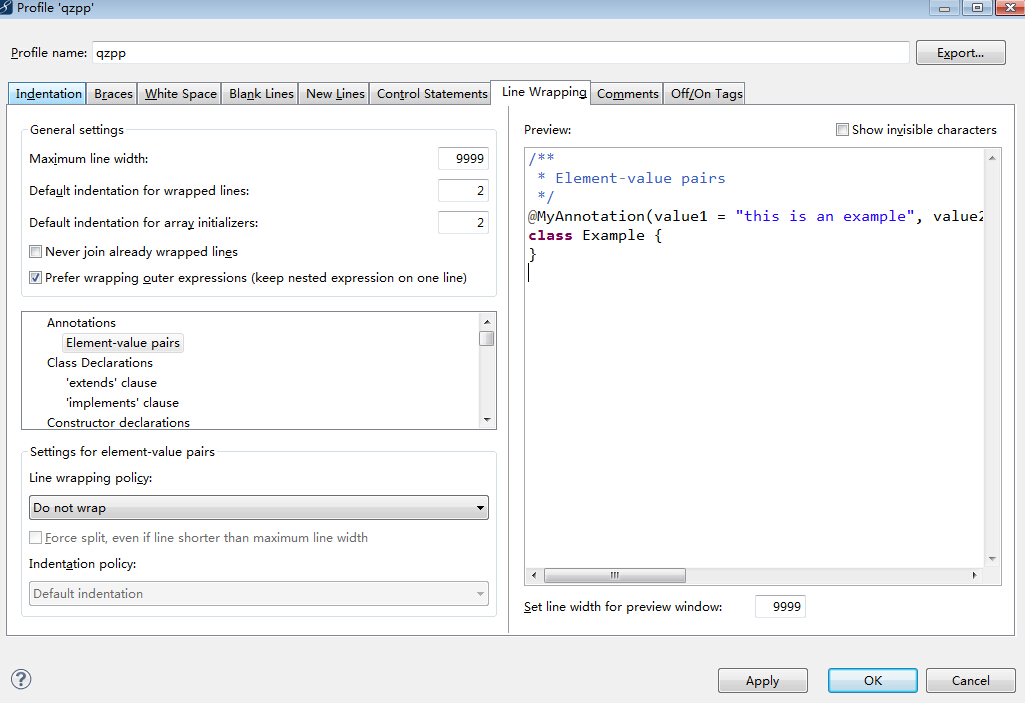Click the help question mark icon
Image resolution: width=1025 pixels, height=703 pixels.
point(21,679)
